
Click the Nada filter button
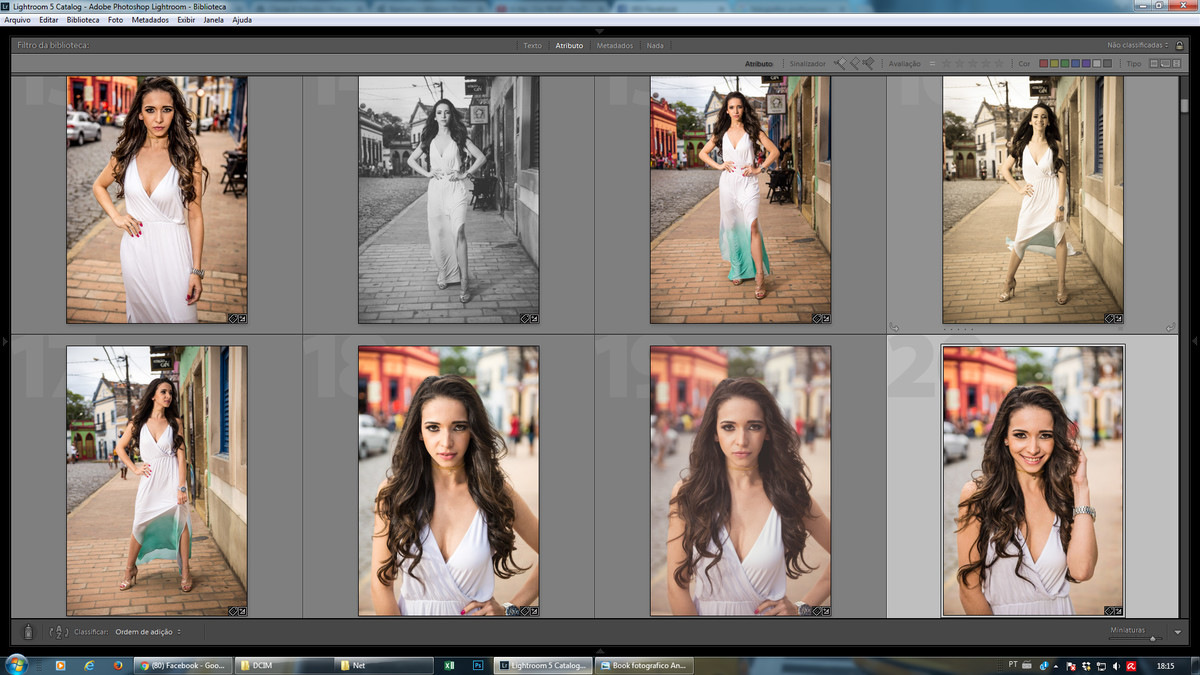655,44
